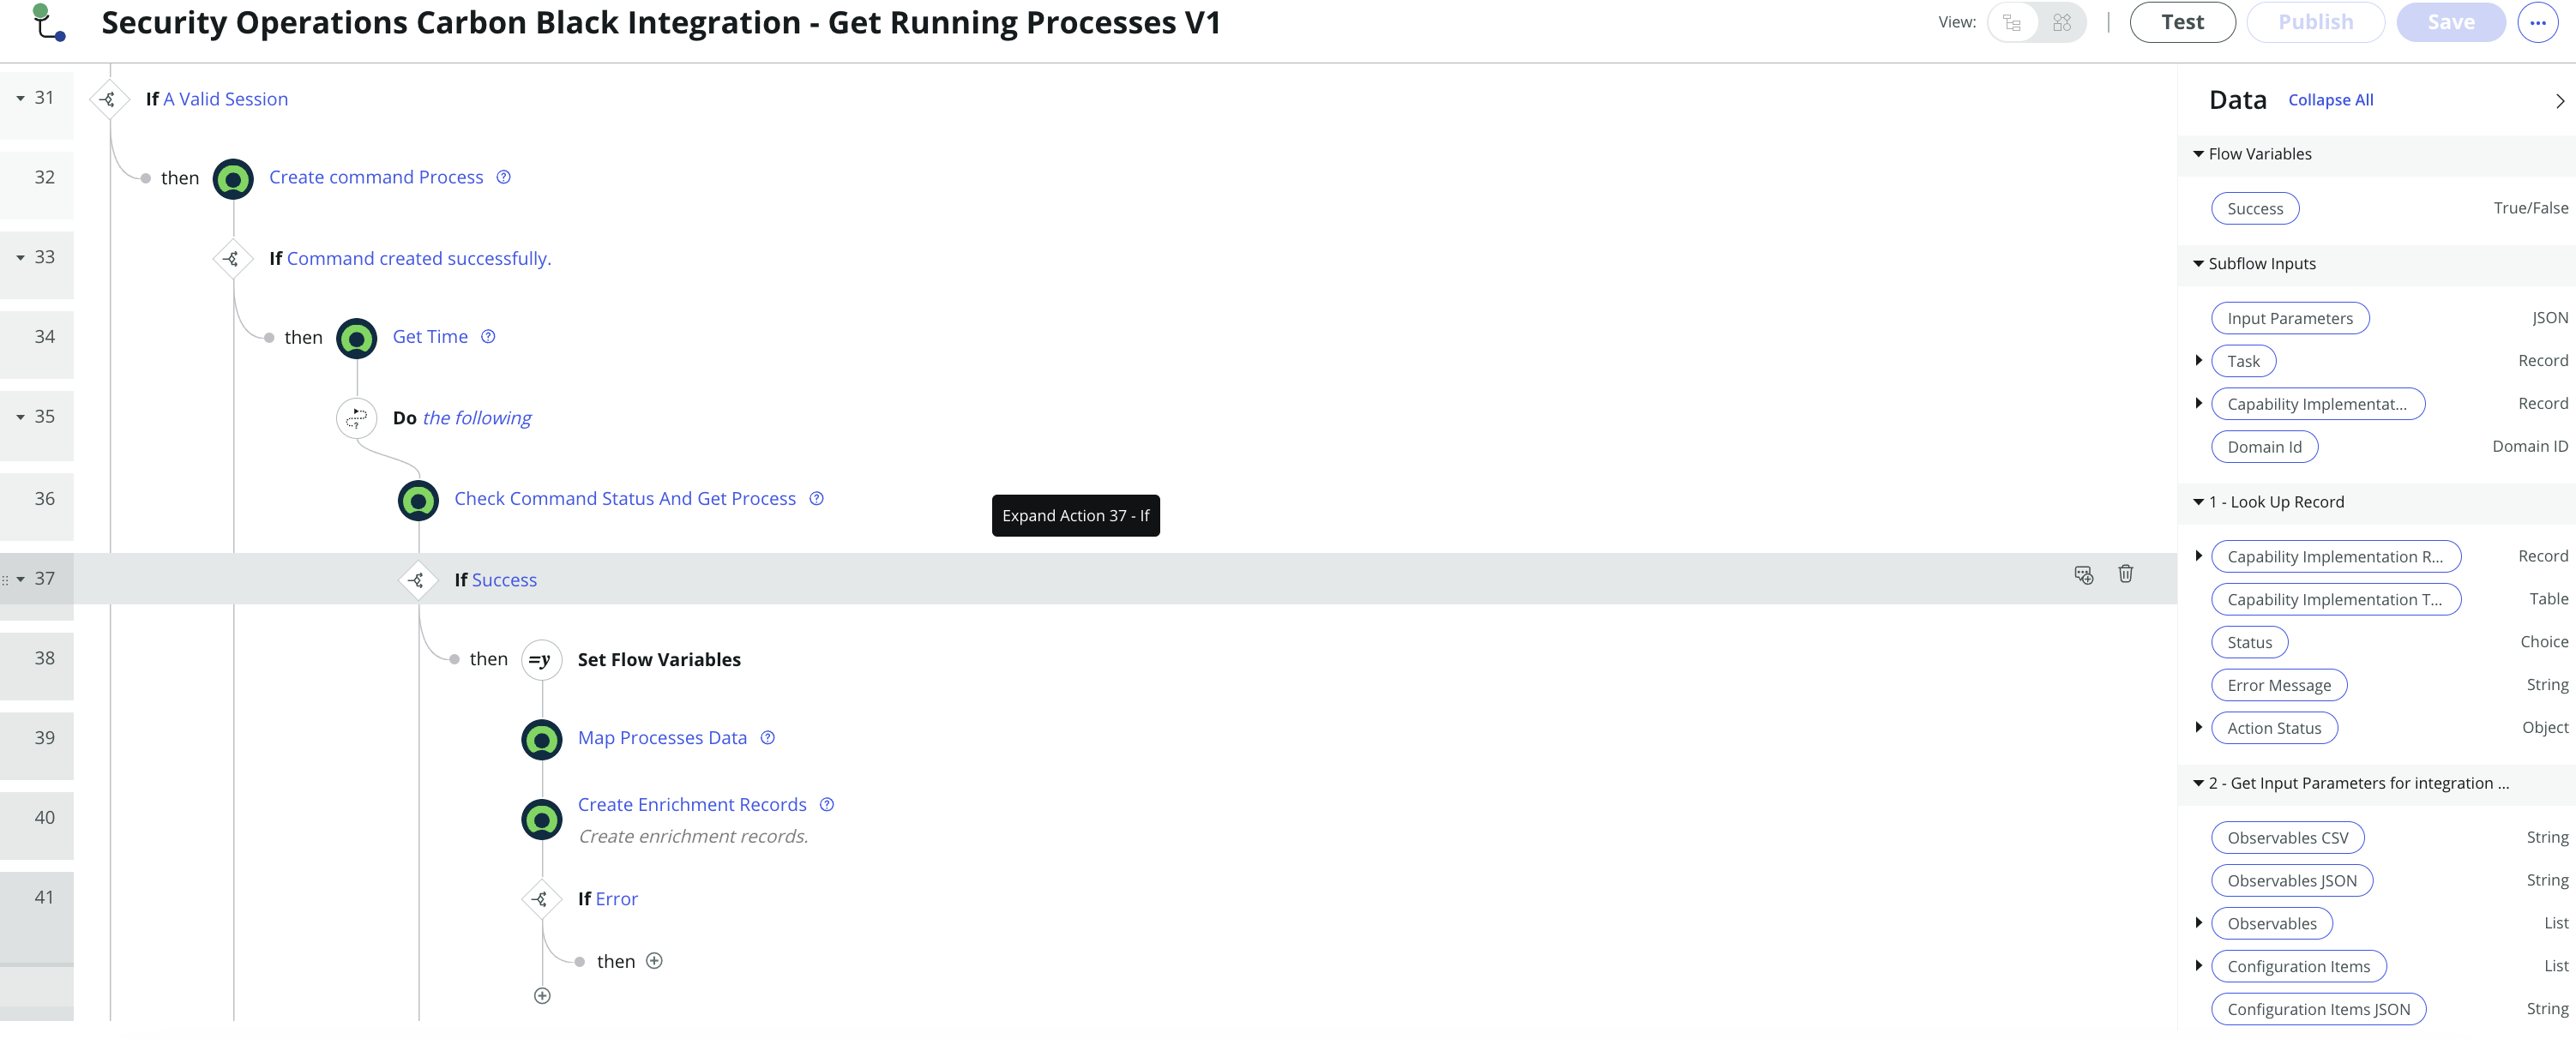Screen dimensions: 2576x1039
Task: Click the If Command created successfully branch icon
Action: [x=232, y=259]
